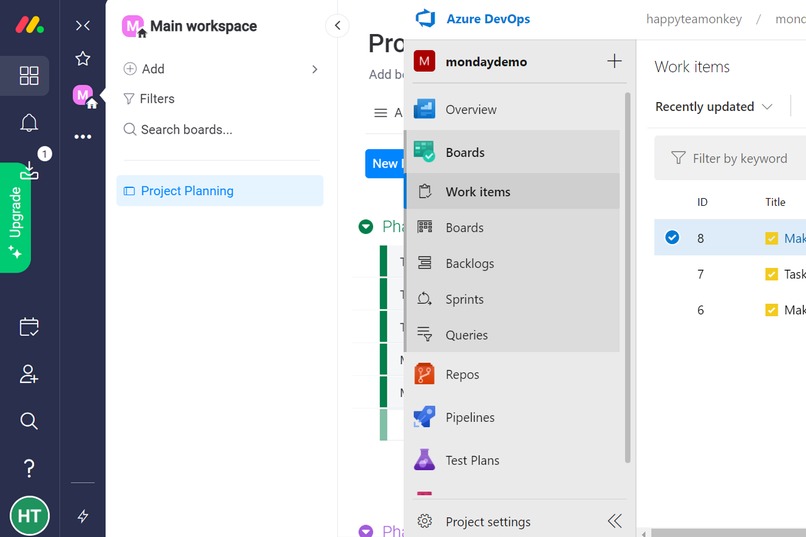Click the hamburger view menu on the board
Image resolution: width=806 pixels, height=537 pixels.
380,113
